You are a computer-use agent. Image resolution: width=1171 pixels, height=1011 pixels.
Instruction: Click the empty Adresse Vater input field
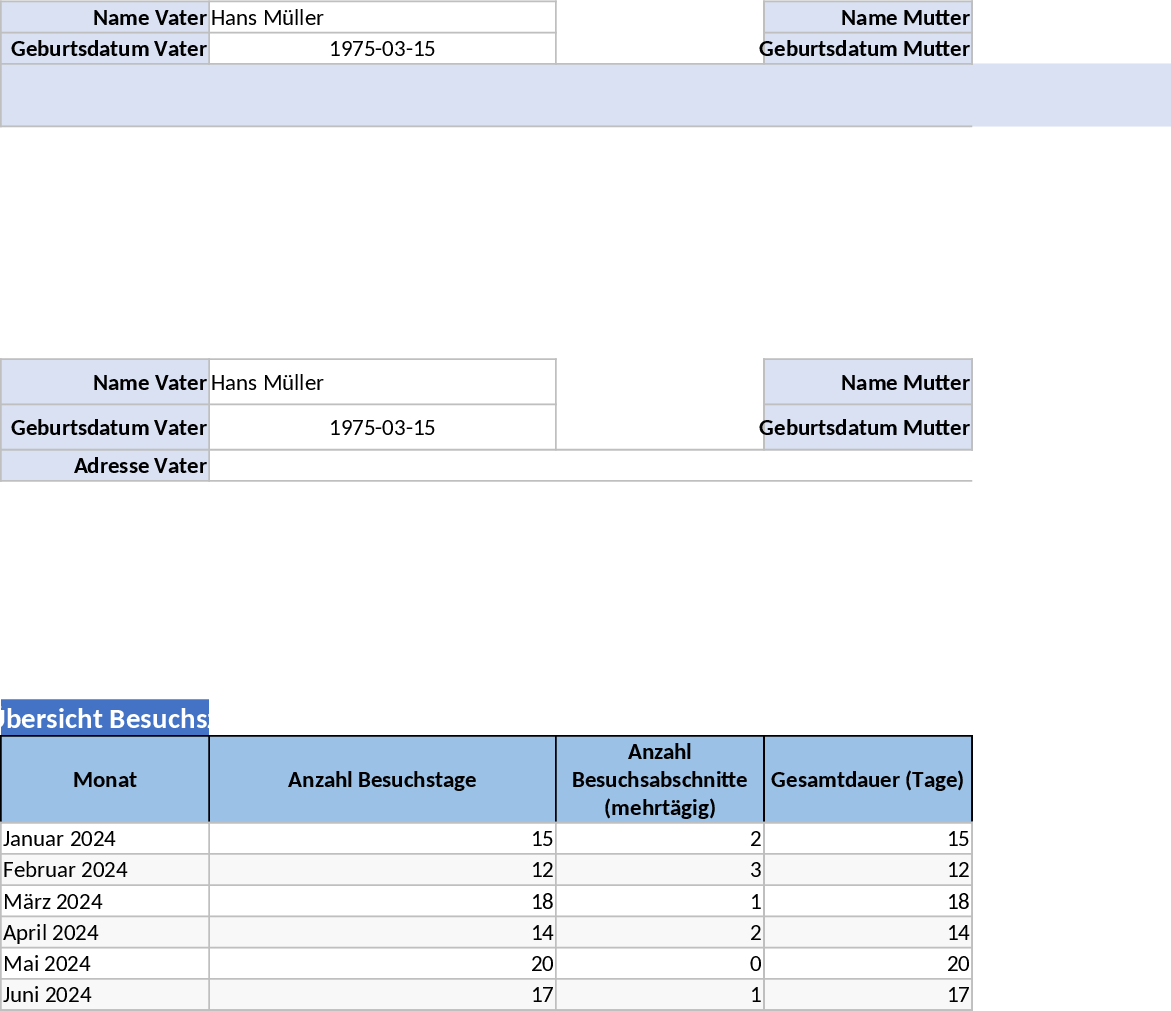pyautogui.click(x=590, y=465)
